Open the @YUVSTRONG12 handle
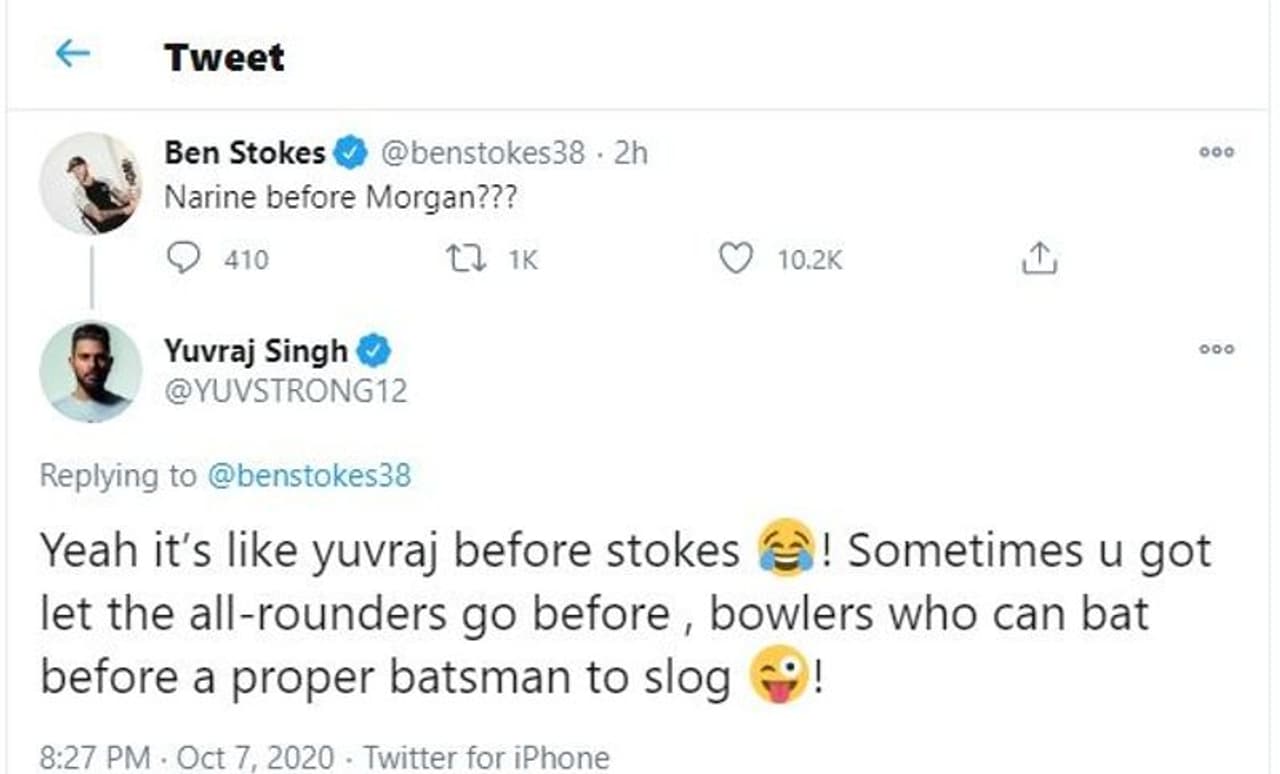Image resolution: width=1280 pixels, height=774 pixels. [285, 390]
